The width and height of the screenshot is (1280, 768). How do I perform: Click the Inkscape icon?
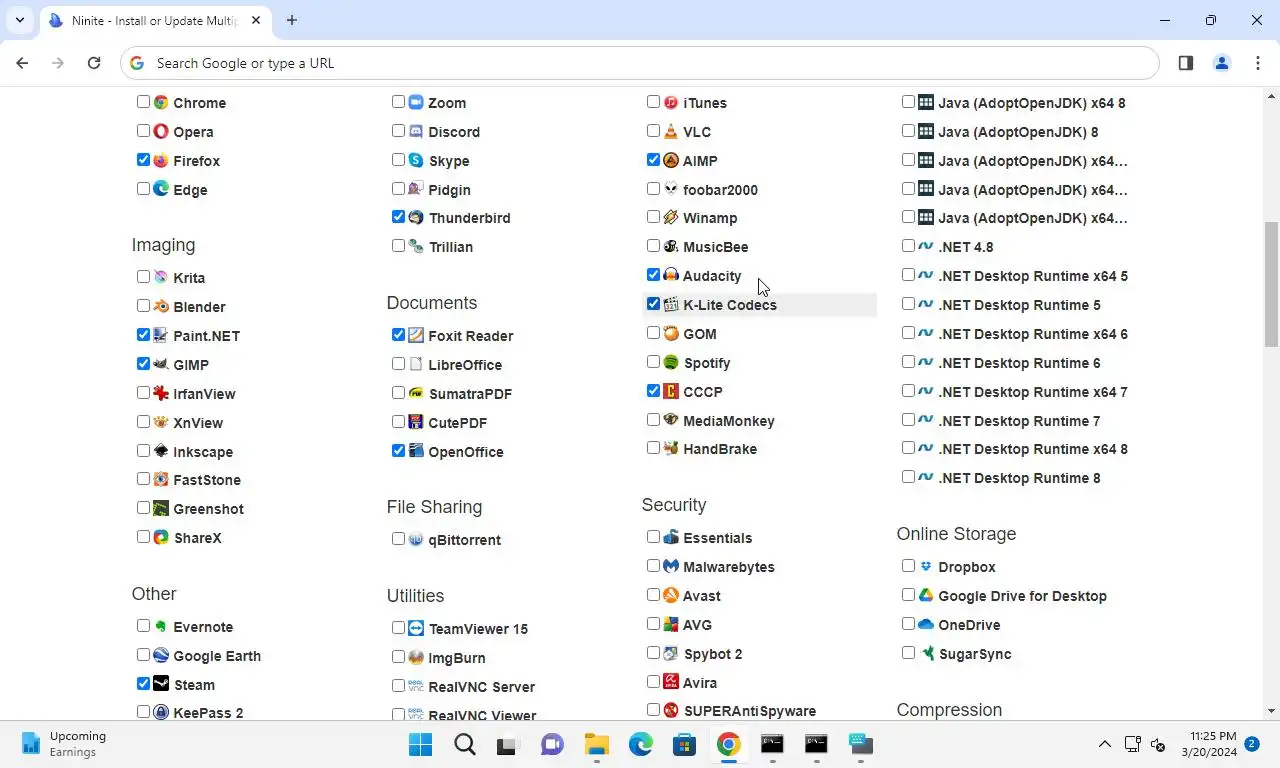pos(161,451)
